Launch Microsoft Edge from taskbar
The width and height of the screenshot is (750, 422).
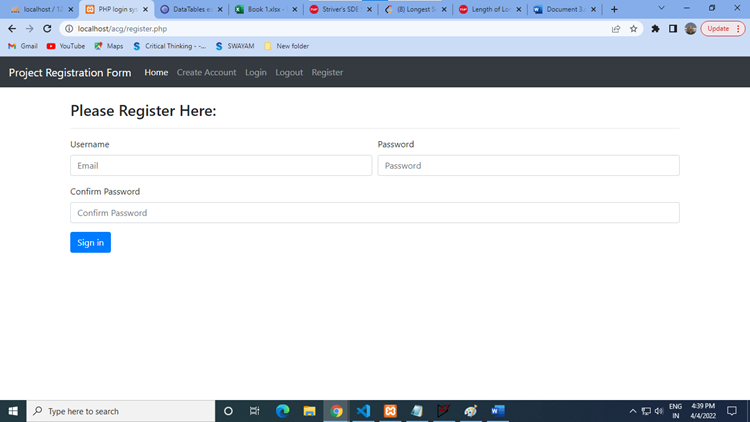pyautogui.click(x=283, y=411)
